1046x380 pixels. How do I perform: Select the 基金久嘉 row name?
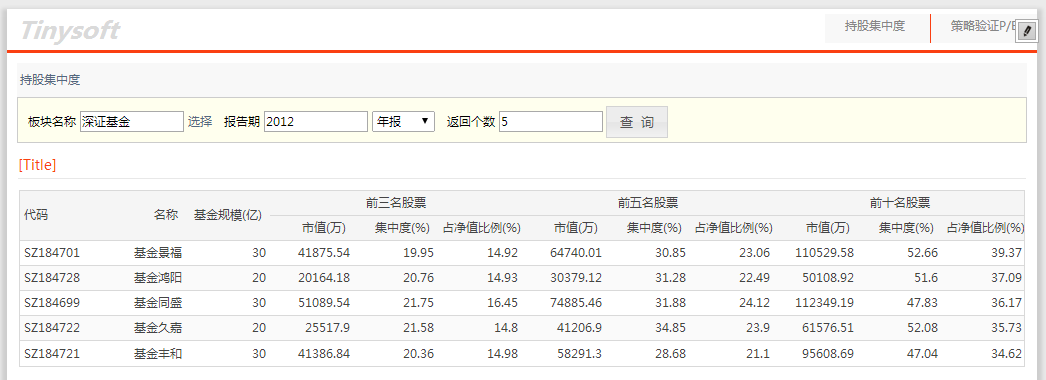(158, 328)
